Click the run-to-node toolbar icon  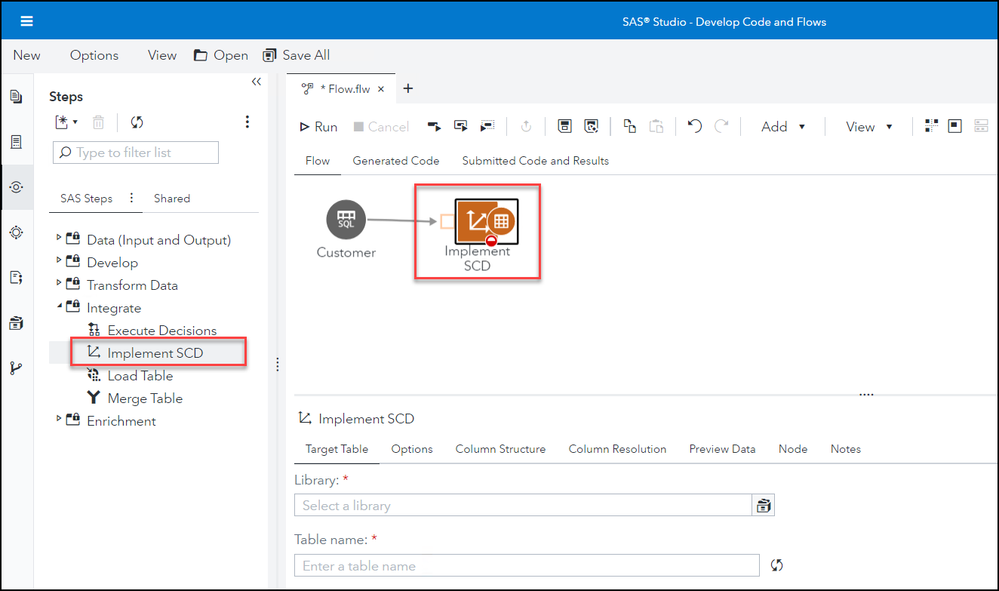(x=487, y=126)
